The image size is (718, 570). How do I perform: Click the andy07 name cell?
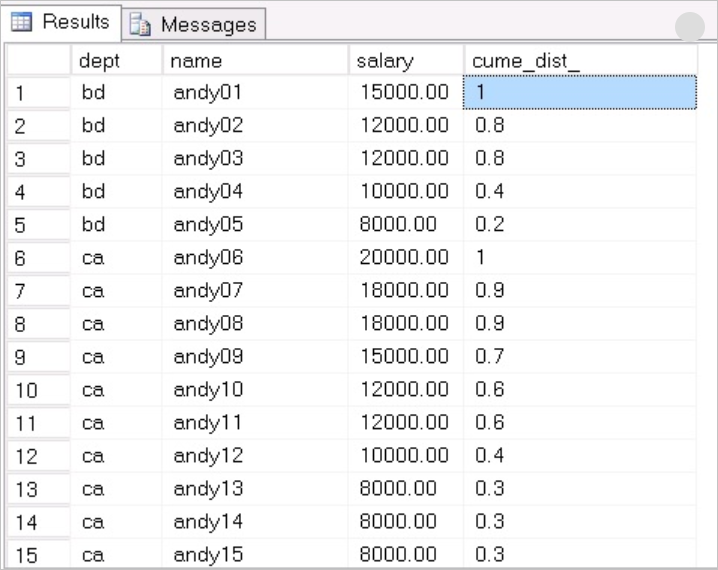tap(255, 291)
